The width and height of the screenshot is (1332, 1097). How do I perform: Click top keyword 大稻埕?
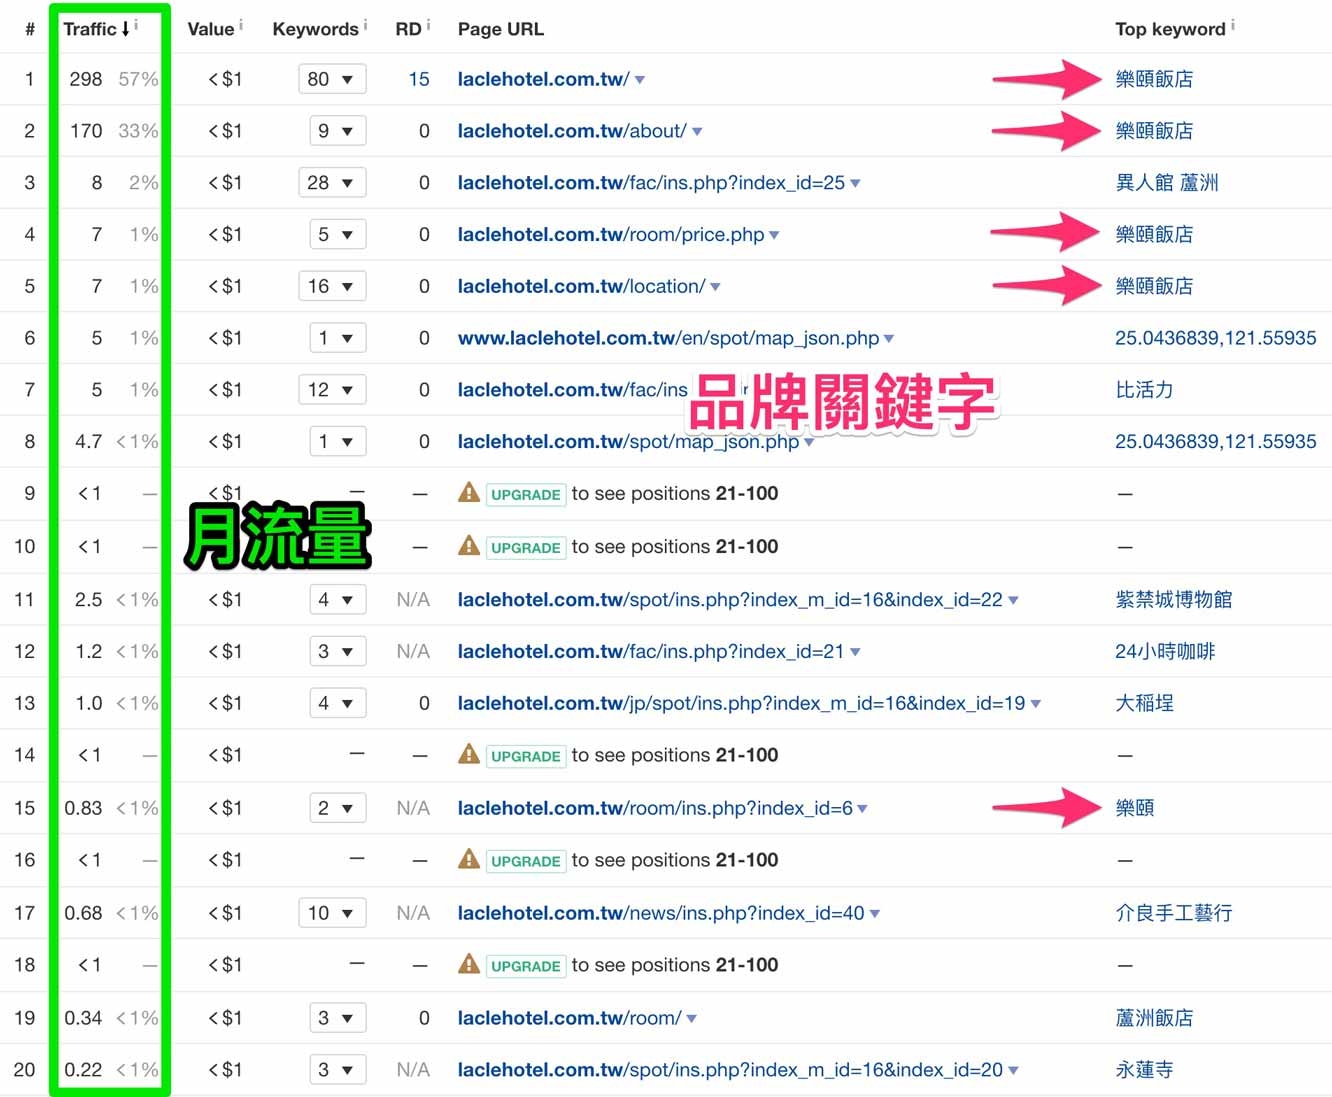(x=1144, y=704)
